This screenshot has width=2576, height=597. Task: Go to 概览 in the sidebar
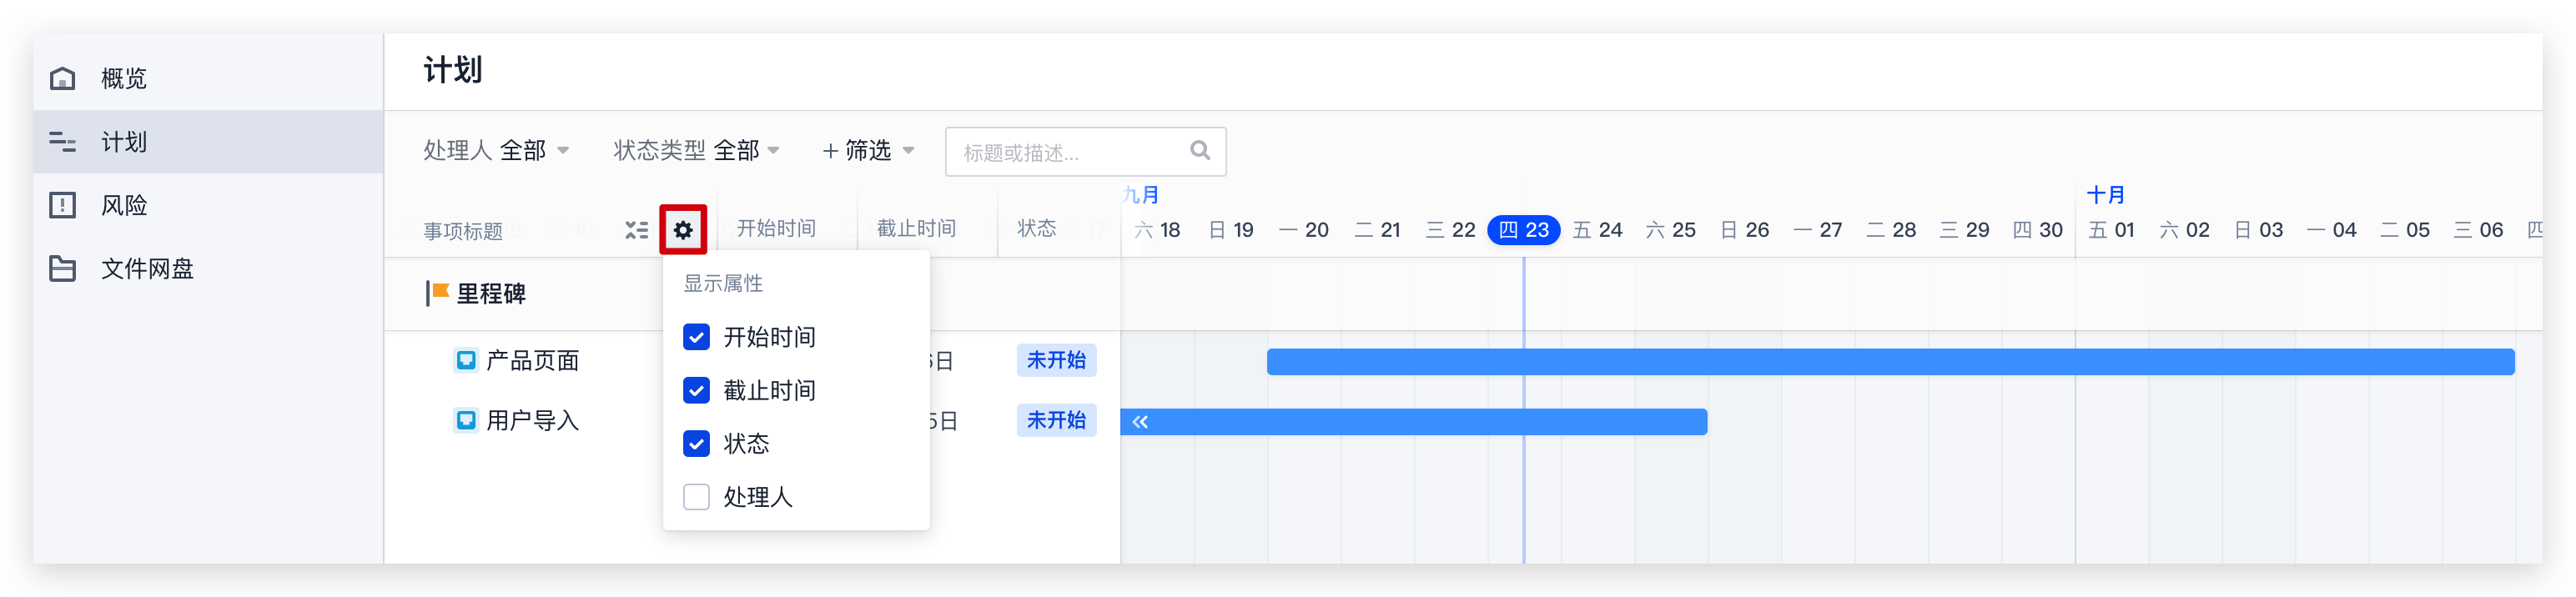point(208,78)
